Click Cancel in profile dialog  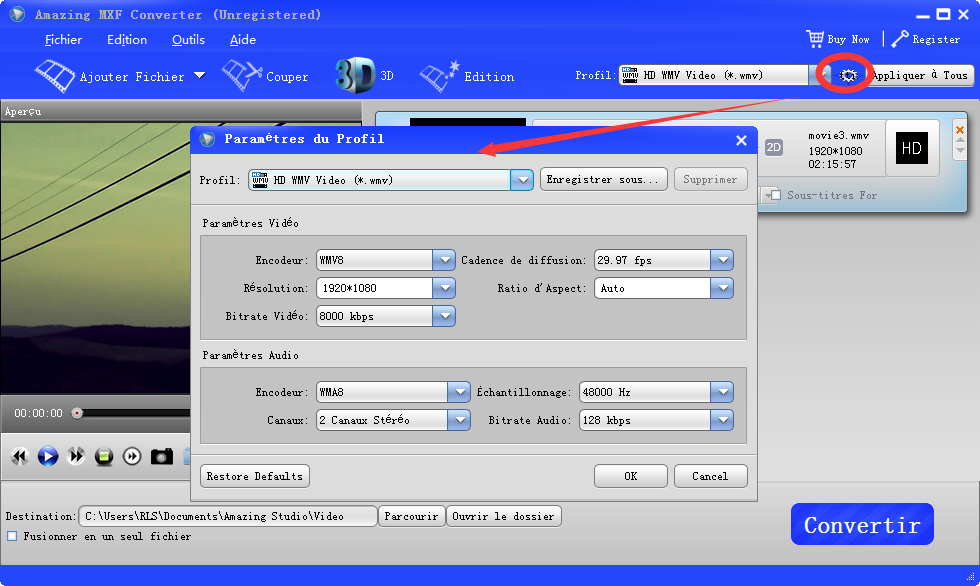click(711, 476)
